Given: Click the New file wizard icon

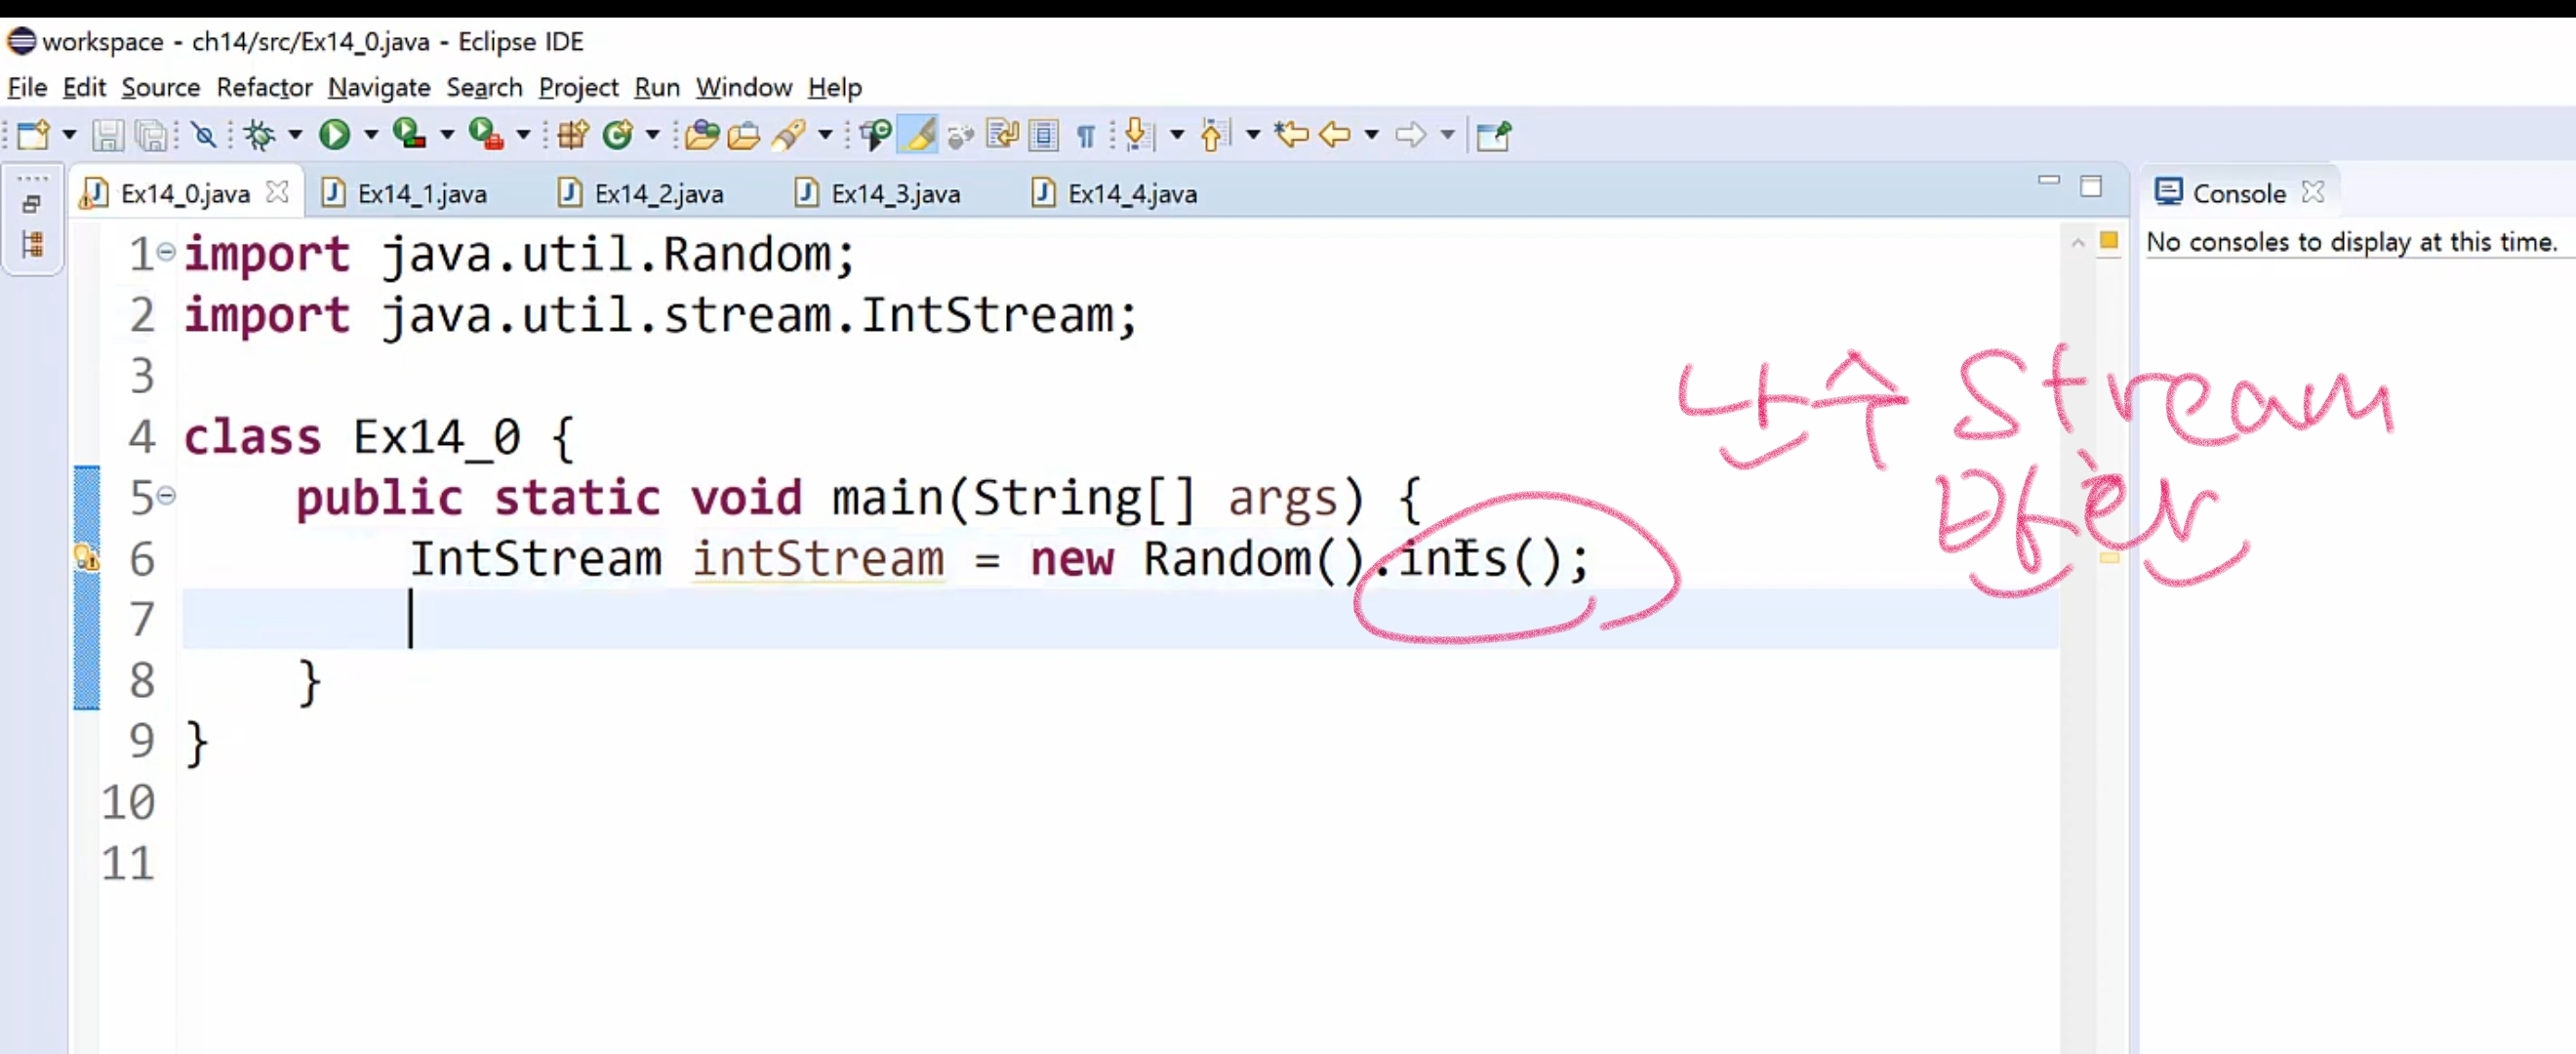Looking at the screenshot, I should [x=32, y=134].
